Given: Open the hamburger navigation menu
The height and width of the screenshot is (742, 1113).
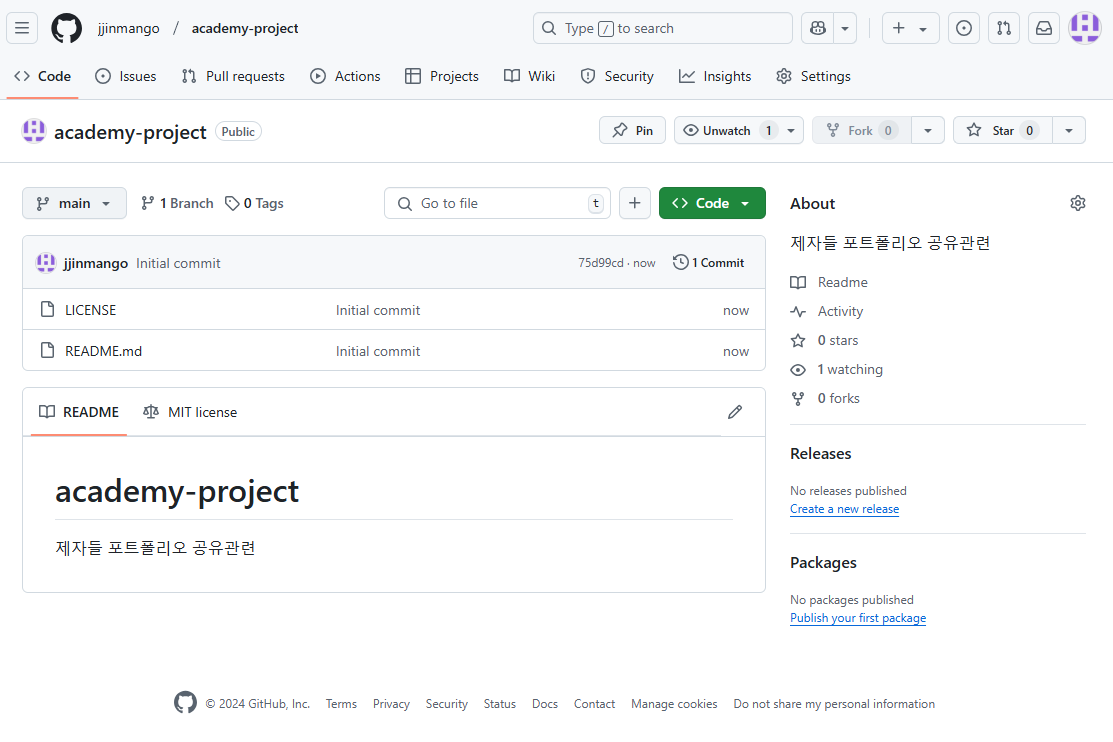Looking at the screenshot, I should (22, 28).
